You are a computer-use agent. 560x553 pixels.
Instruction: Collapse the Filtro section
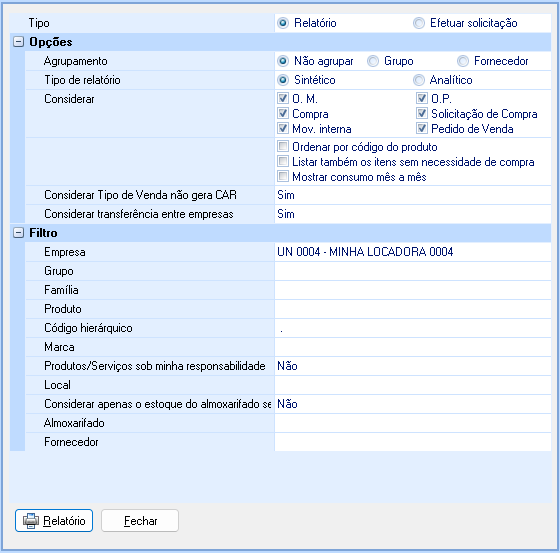18,233
